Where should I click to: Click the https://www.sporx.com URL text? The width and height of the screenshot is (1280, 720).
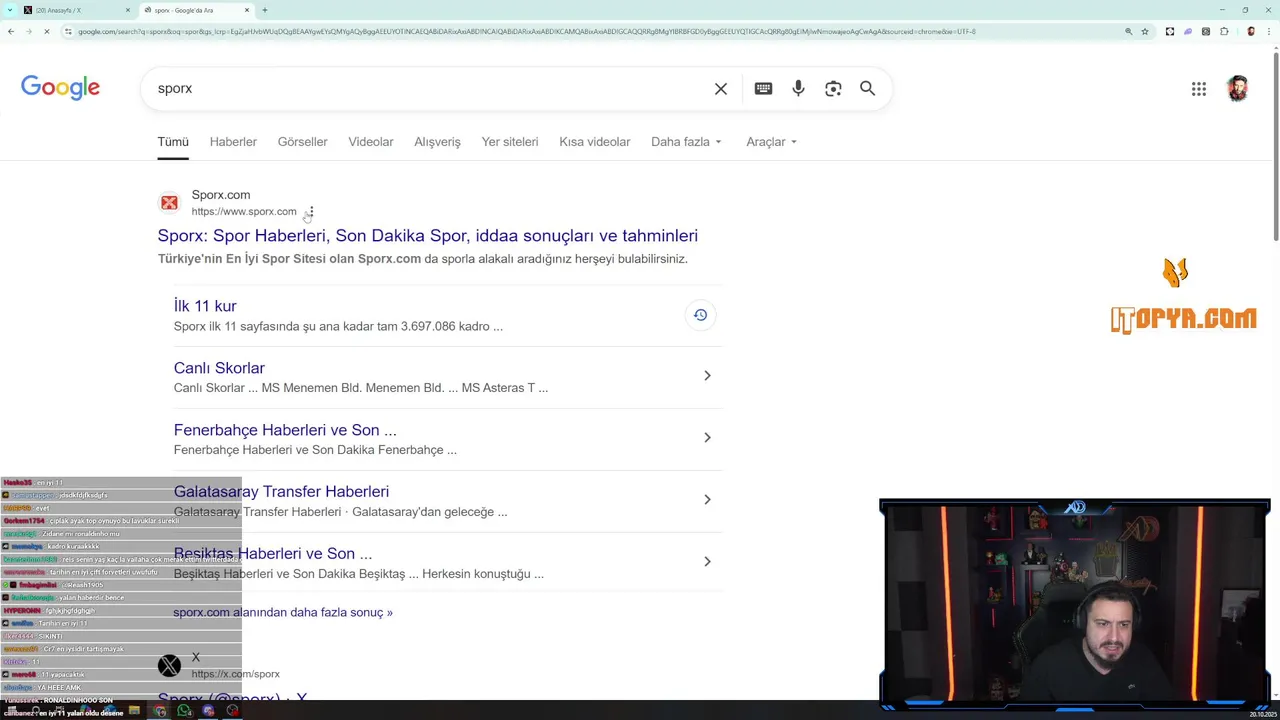tap(244, 212)
